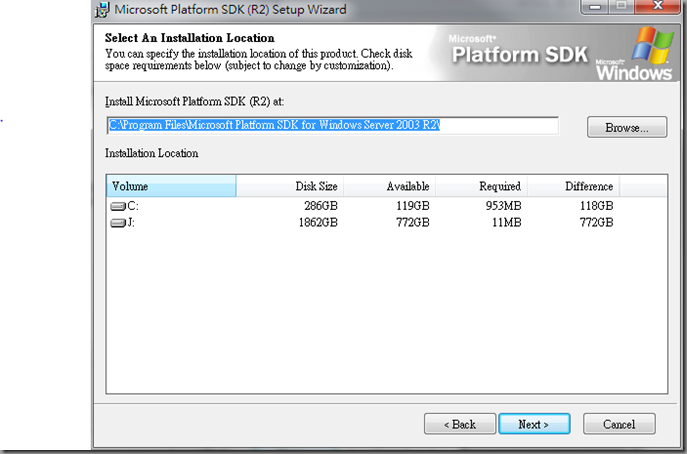The image size is (687, 454).
Task: Click the 119GB available value
Action: [413, 206]
